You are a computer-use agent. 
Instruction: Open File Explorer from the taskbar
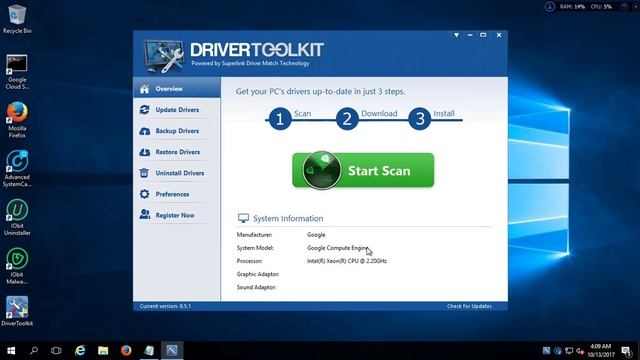[103, 351]
